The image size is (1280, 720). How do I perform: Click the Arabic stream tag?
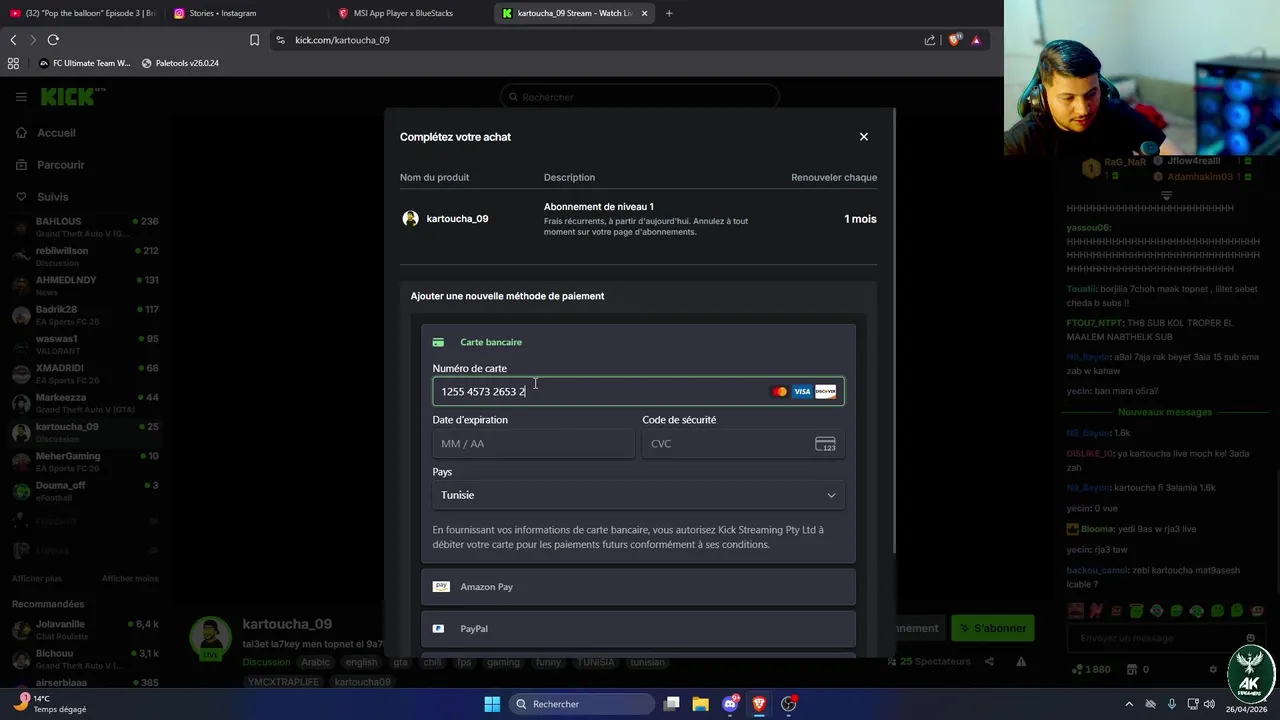315,662
